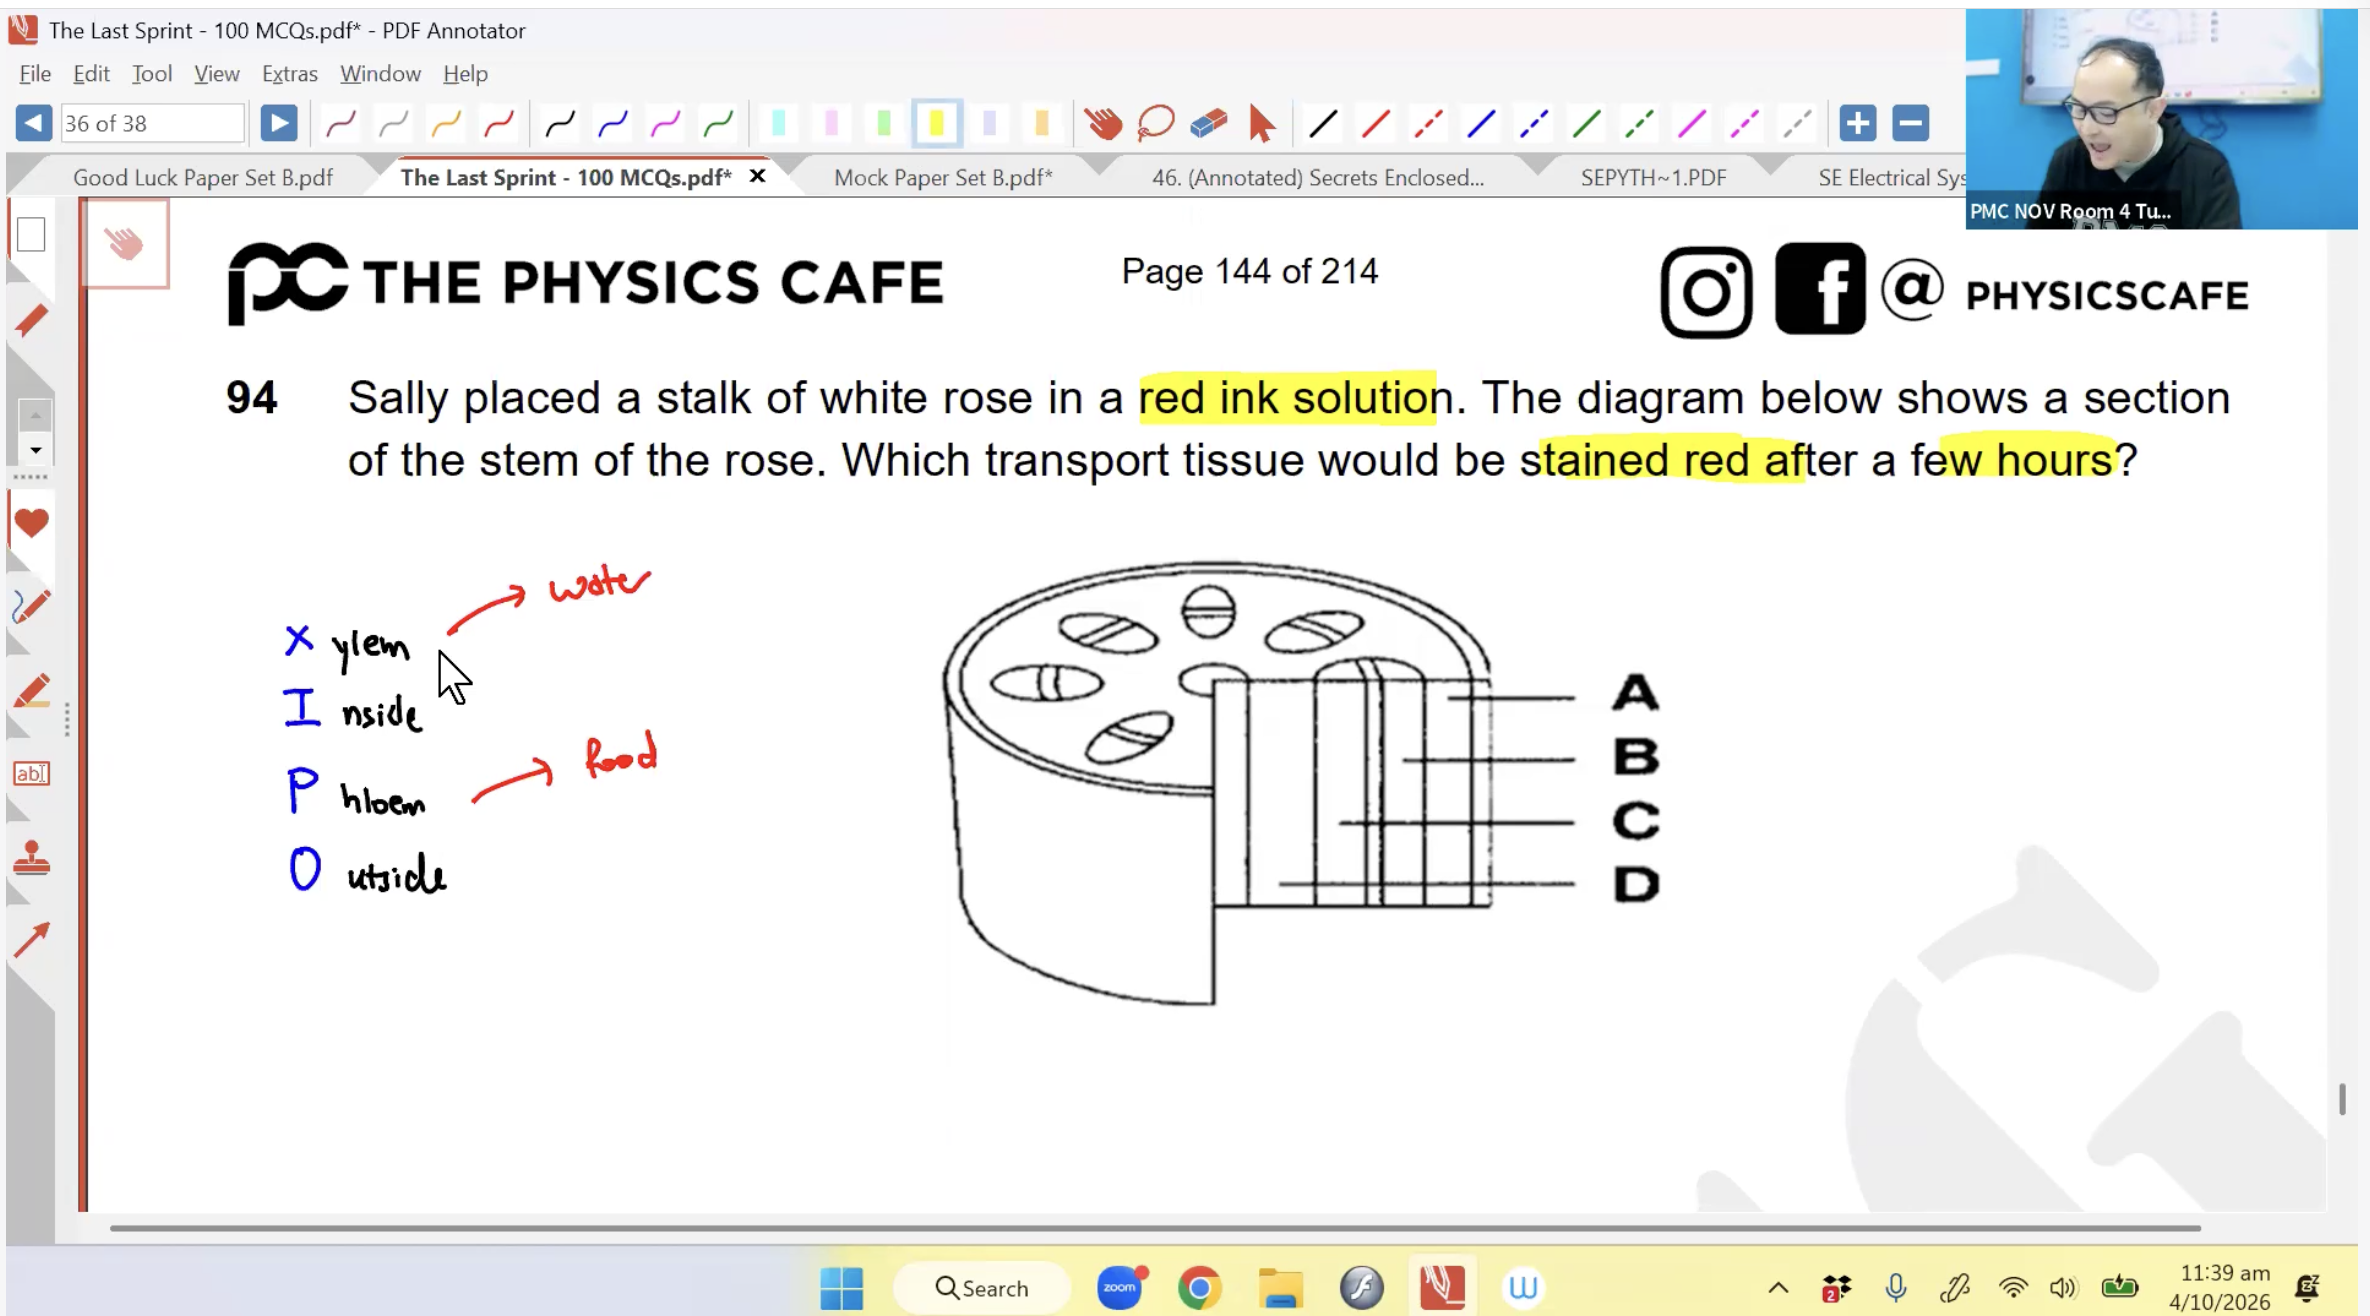
Task: Click the page number field 36 of 38
Action: (x=152, y=124)
